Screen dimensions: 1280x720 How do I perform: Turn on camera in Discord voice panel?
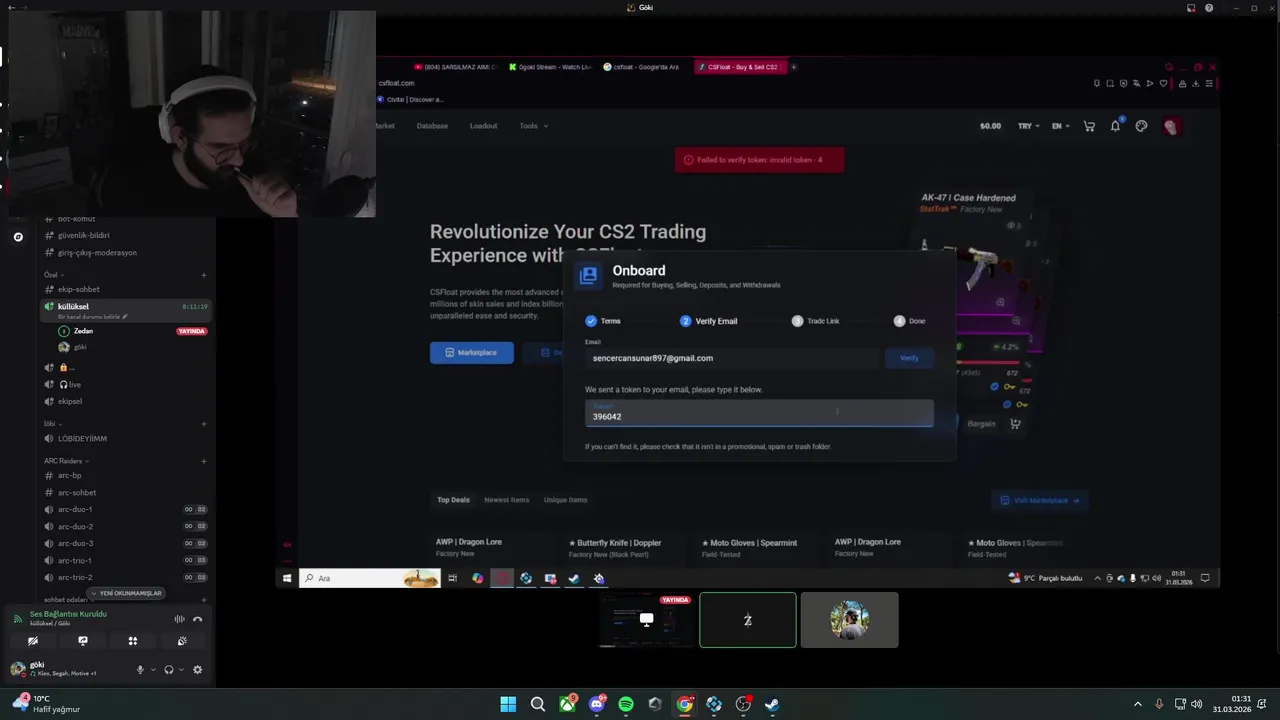pos(33,641)
